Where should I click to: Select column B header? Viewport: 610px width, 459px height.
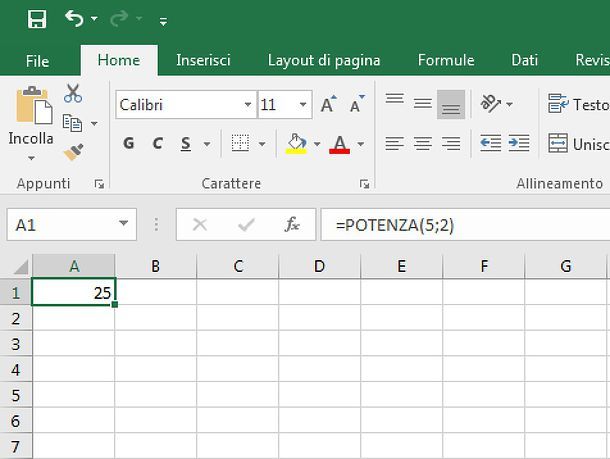coord(156,266)
